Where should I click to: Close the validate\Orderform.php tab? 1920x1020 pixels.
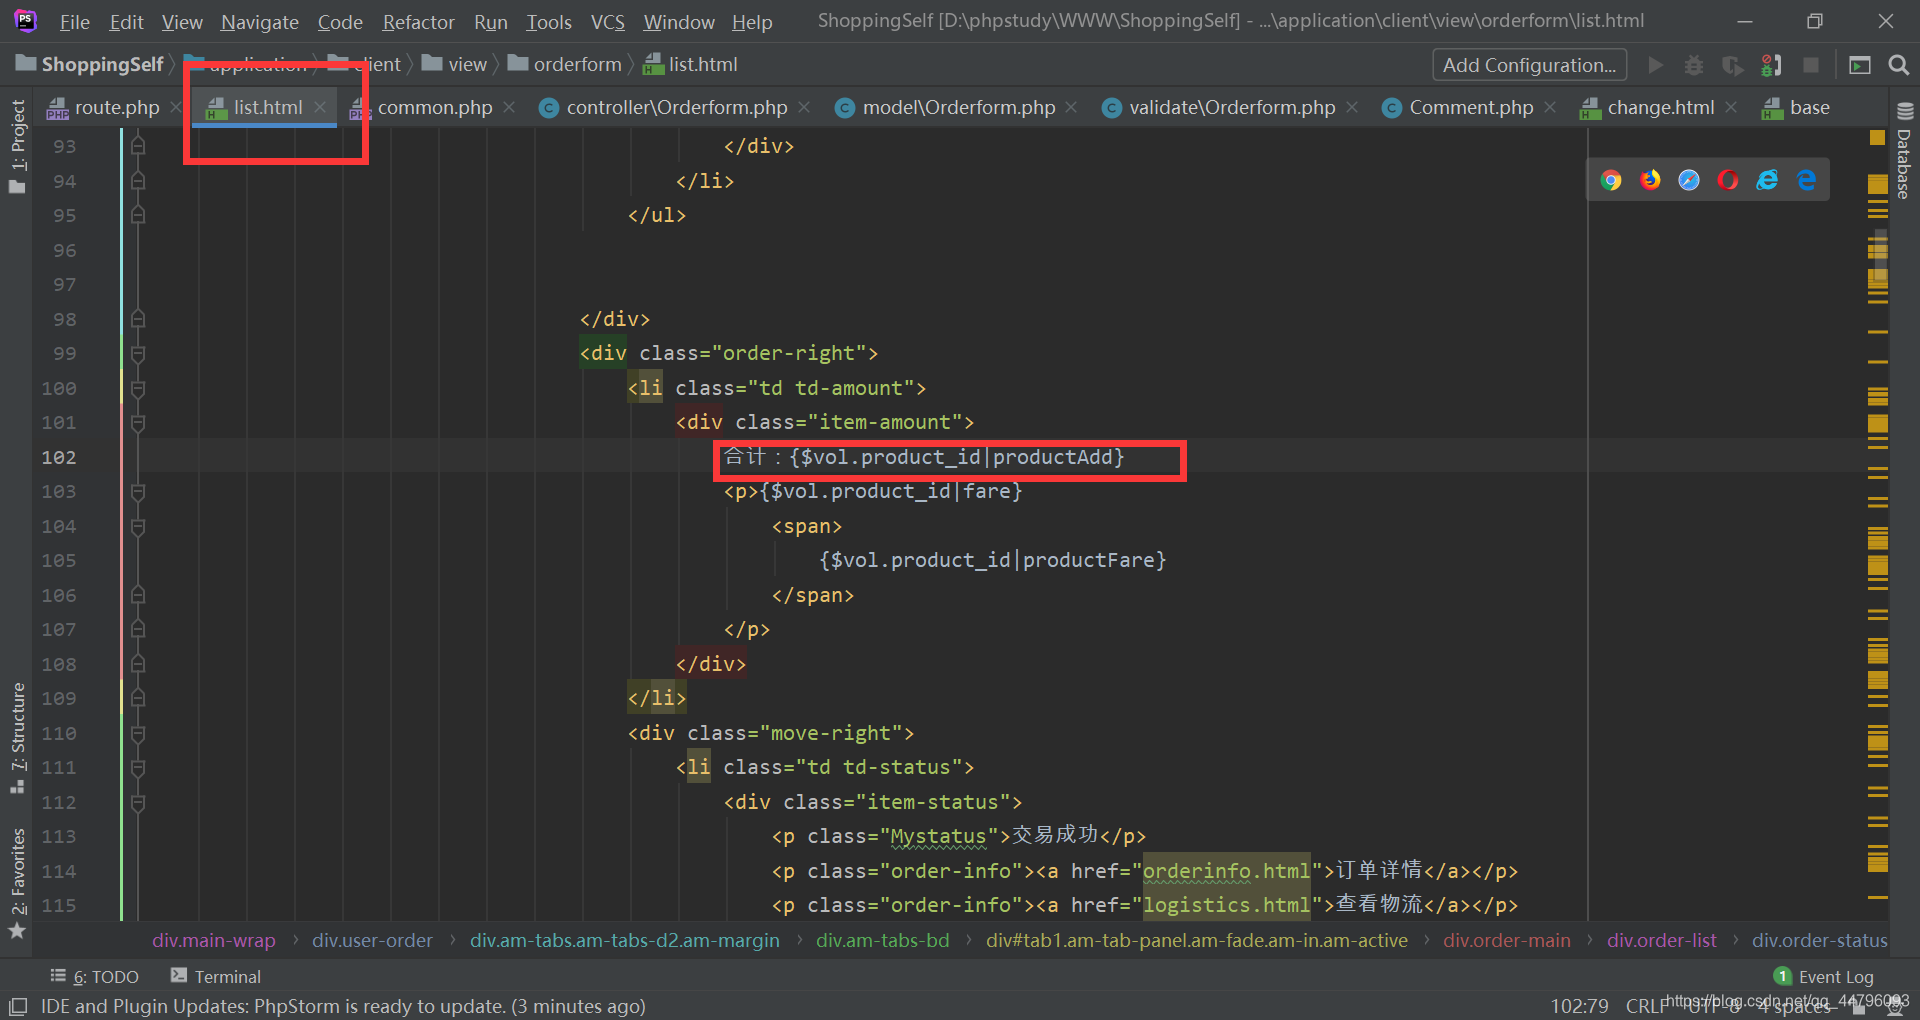click(1352, 107)
